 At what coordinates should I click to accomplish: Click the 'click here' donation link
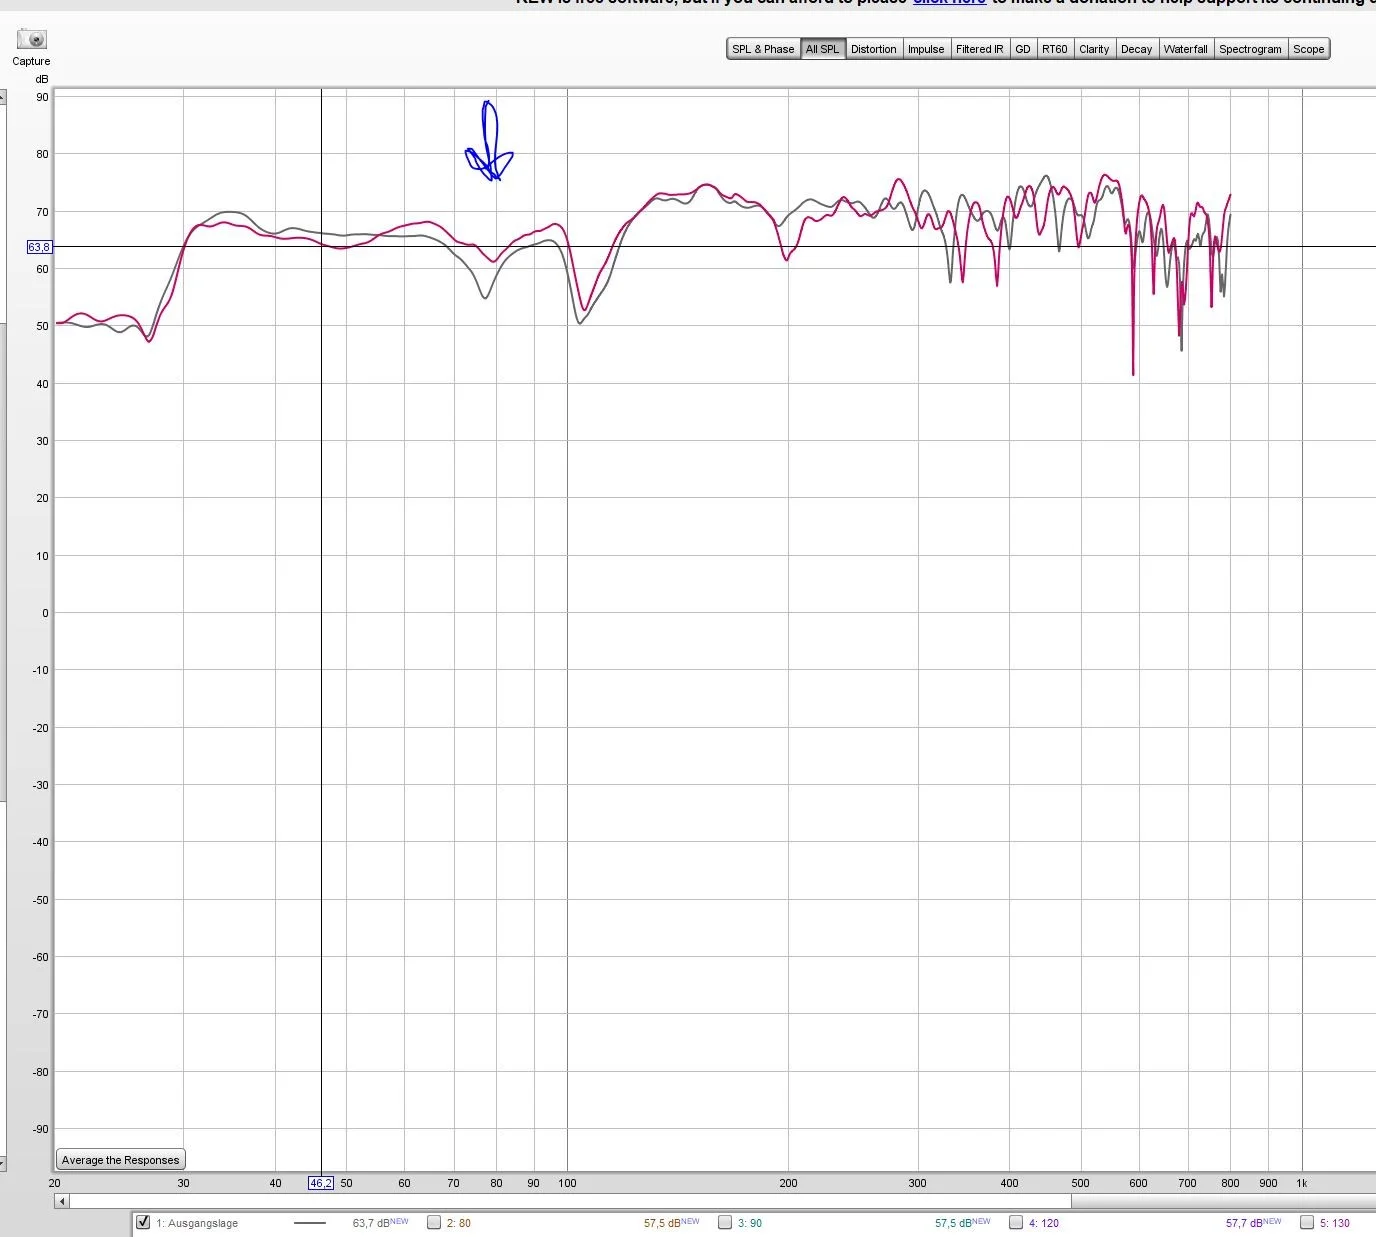[949, 2]
